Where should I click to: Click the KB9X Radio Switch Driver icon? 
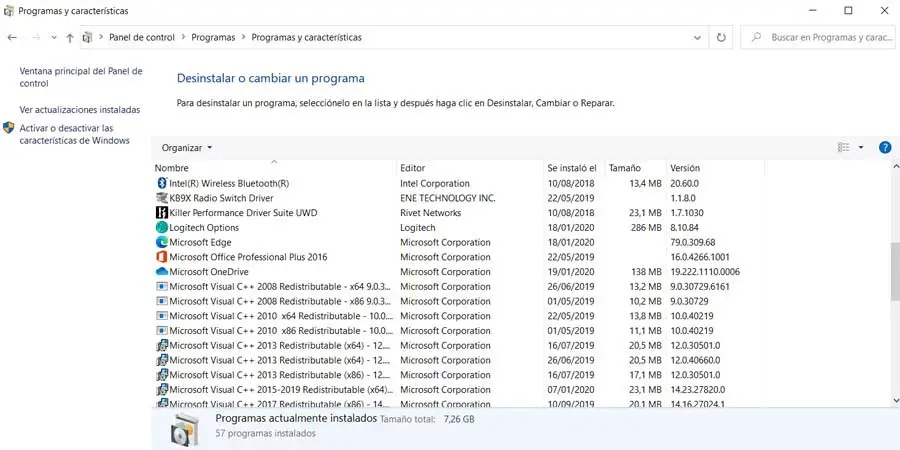[x=162, y=198]
